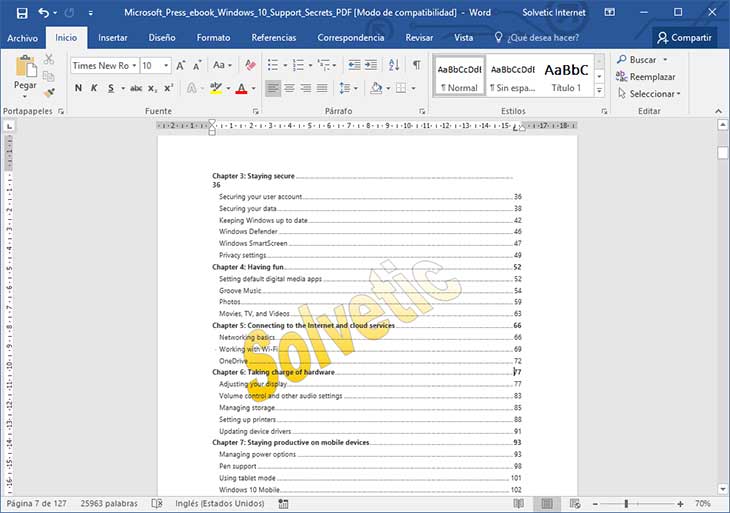The image size is (730, 513).
Task: Switch to Print Layout view icon
Action: click(547, 504)
